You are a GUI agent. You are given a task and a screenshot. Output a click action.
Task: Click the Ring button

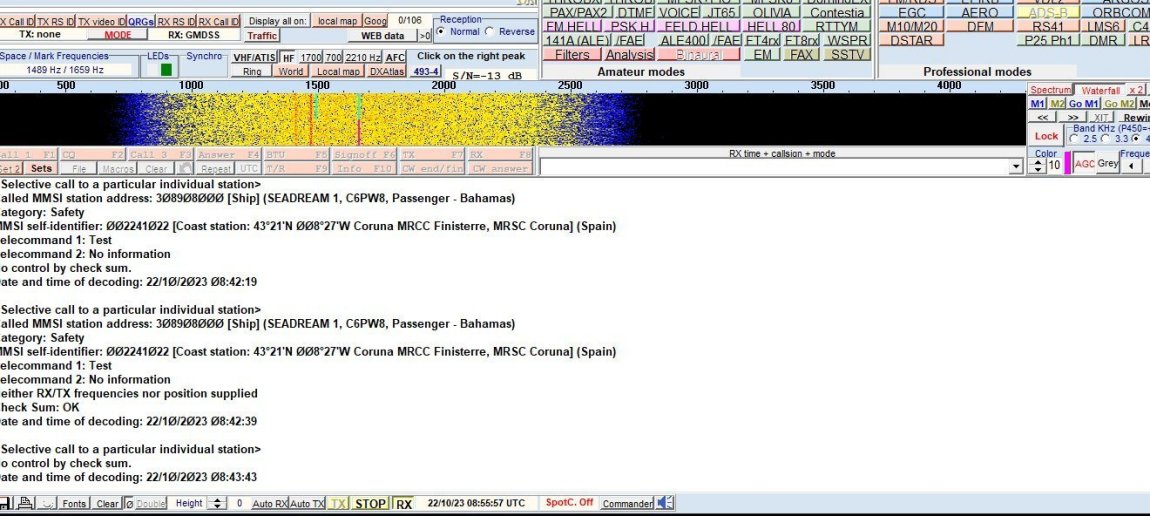[x=252, y=71]
